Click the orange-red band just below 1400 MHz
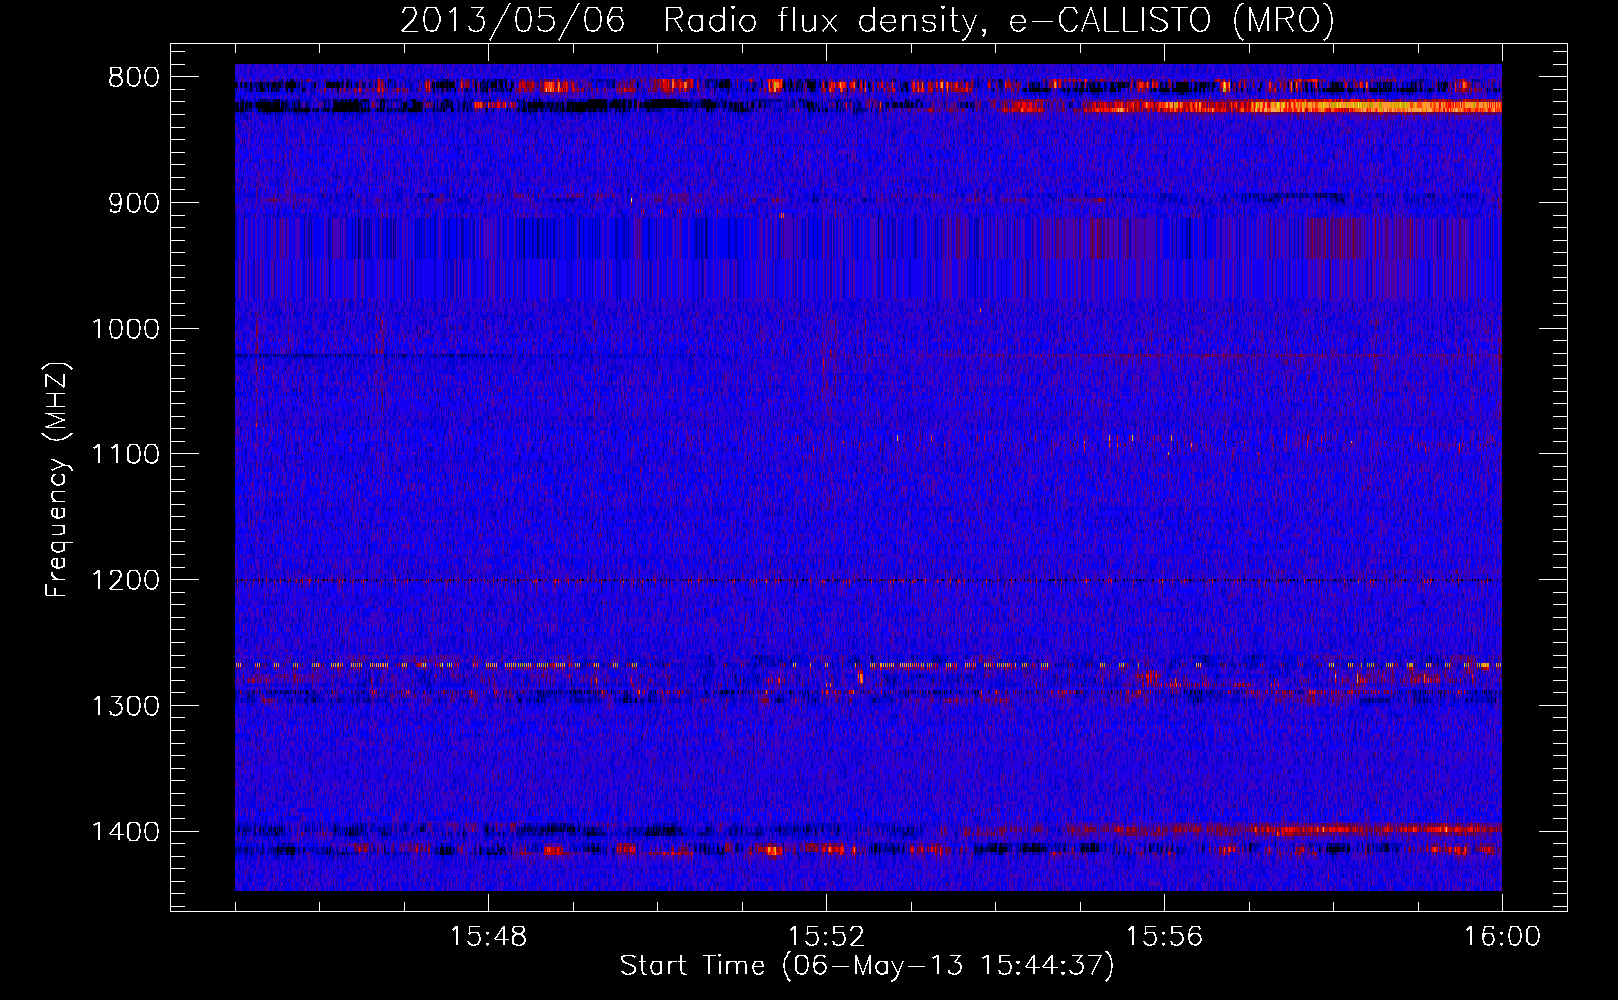Viewport: 1618px width, 1000px height. pyautogui.click(x=1375, y=829)
